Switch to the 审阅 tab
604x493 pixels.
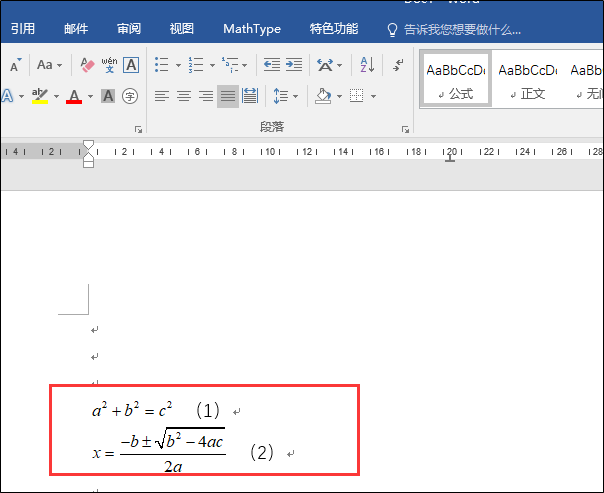click(x=129, y=29)
